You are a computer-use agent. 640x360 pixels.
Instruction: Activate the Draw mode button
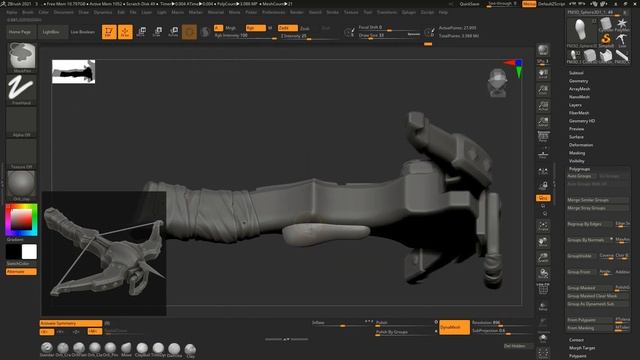click(125, 32)
